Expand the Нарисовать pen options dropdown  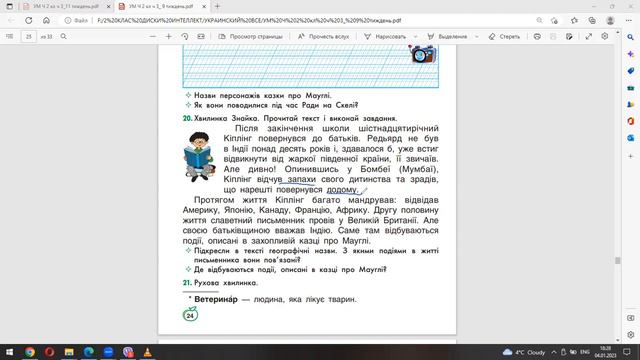[416, 36]
